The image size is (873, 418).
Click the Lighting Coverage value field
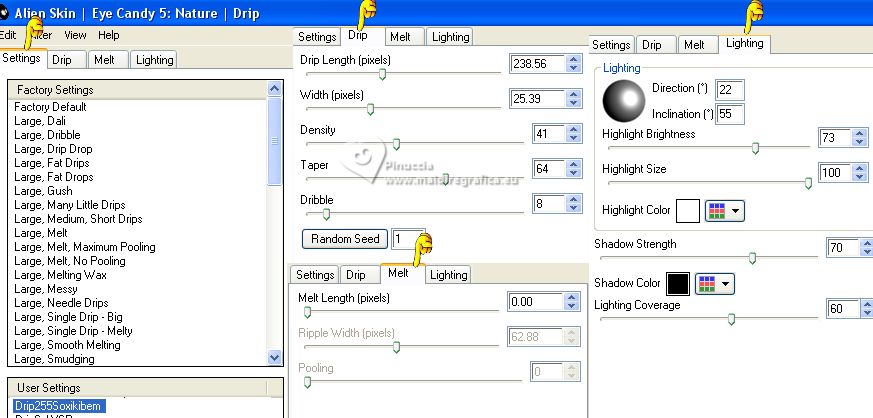pos(842,308)
